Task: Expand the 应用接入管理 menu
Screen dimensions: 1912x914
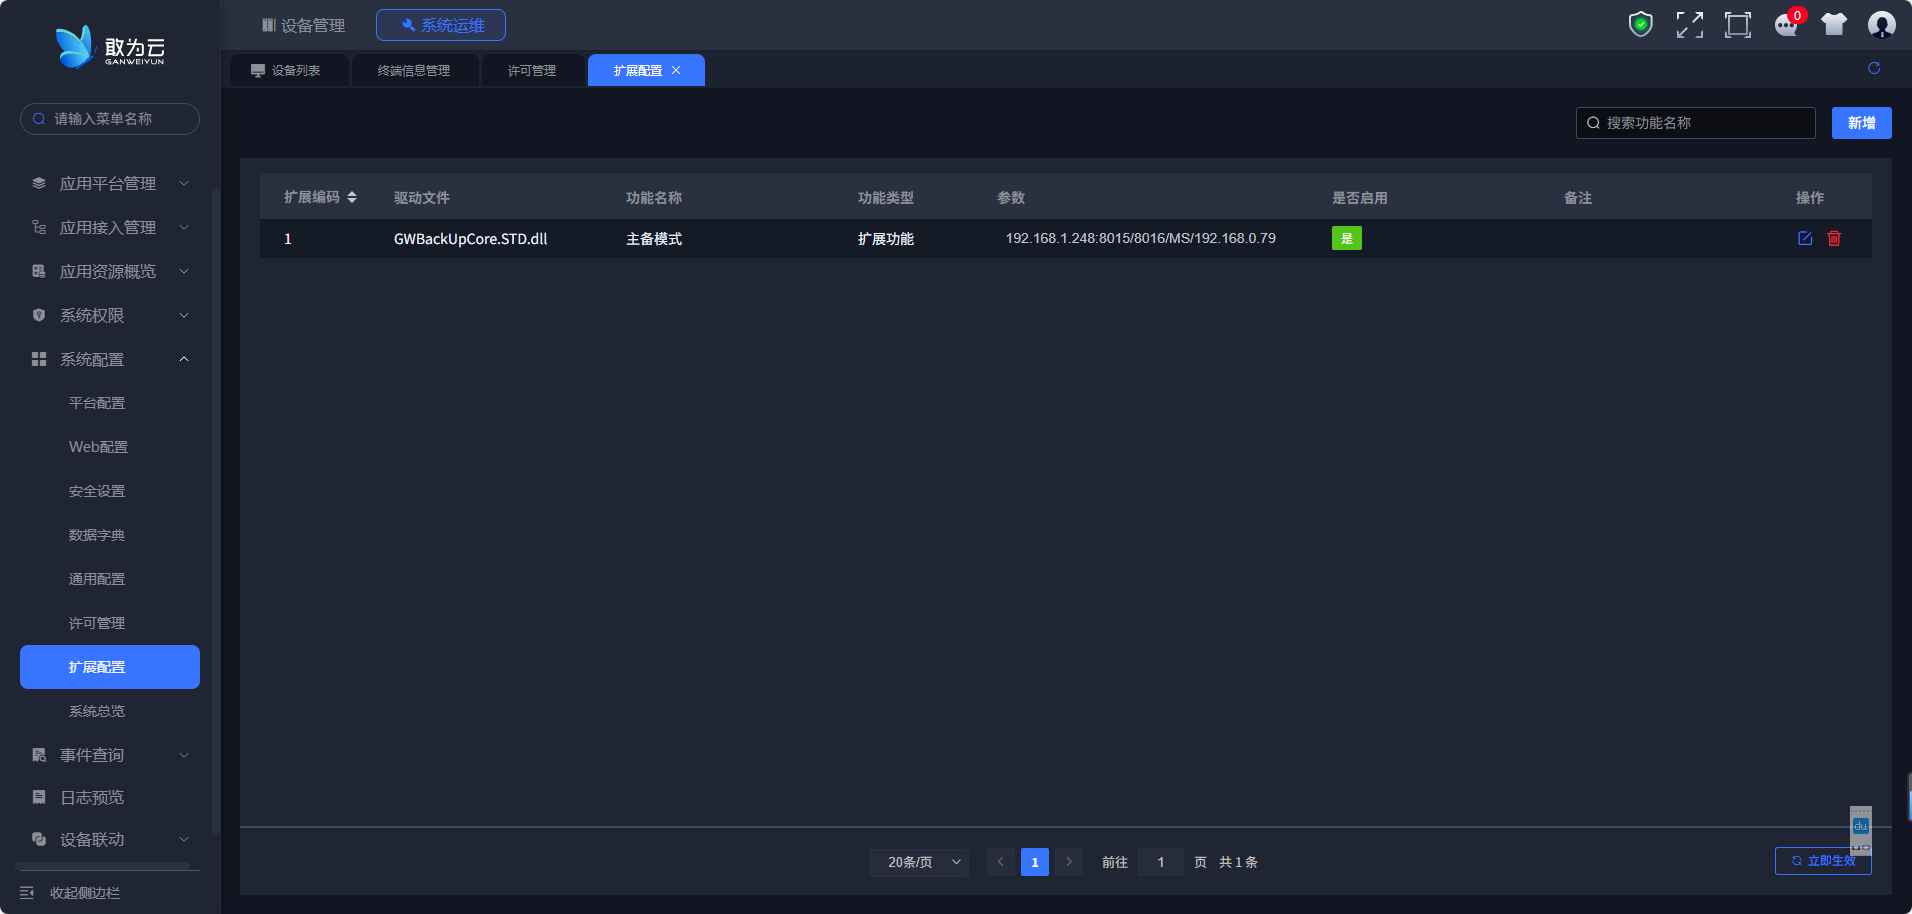Action: (x=110, y=227)
